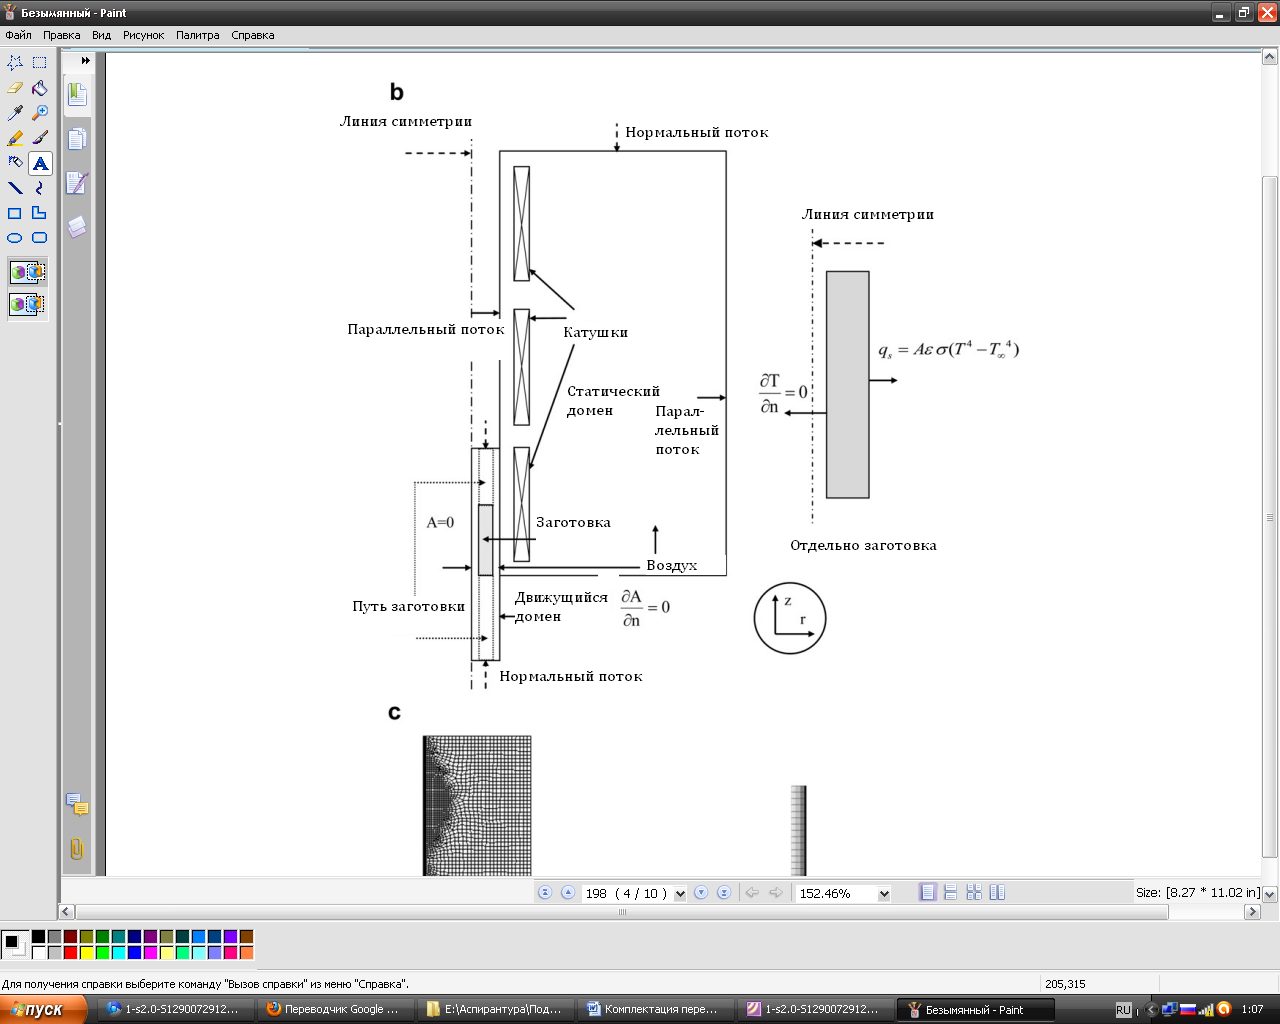This screenshot has height=1024, width=1280.
Task: Select the Free-Form Select star tool
Action: (15, 62)
